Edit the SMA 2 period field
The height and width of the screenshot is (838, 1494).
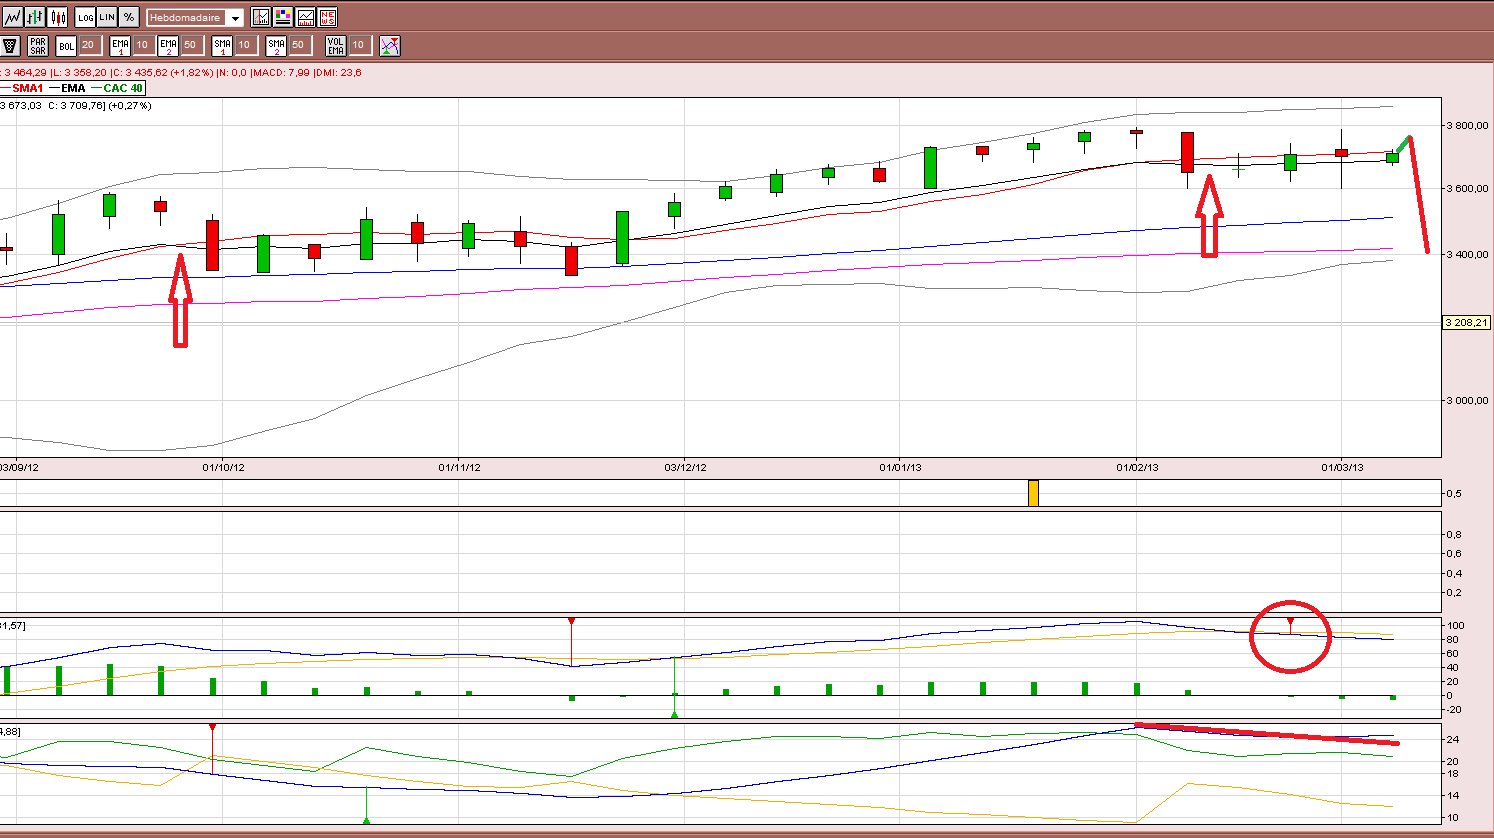300,46
